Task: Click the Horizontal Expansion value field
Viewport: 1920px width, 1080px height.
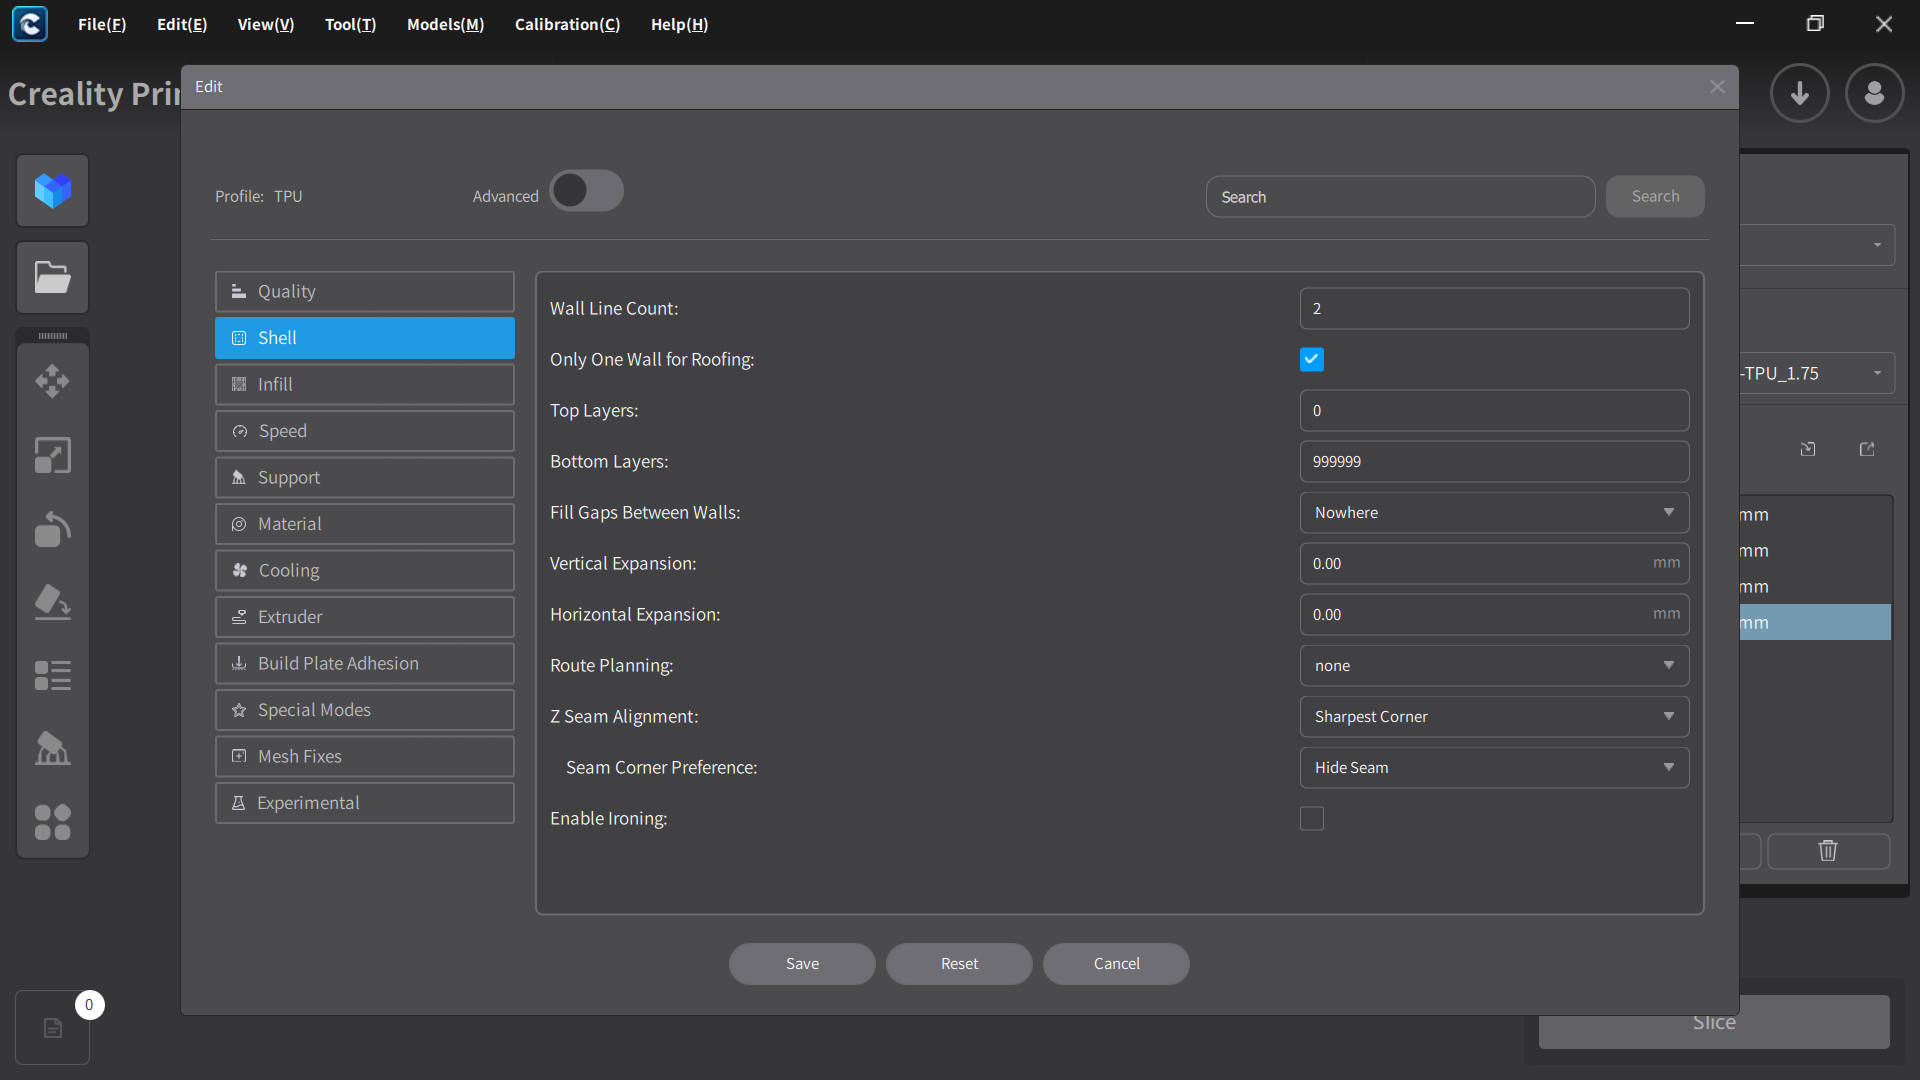Action: pos(1494,614)
